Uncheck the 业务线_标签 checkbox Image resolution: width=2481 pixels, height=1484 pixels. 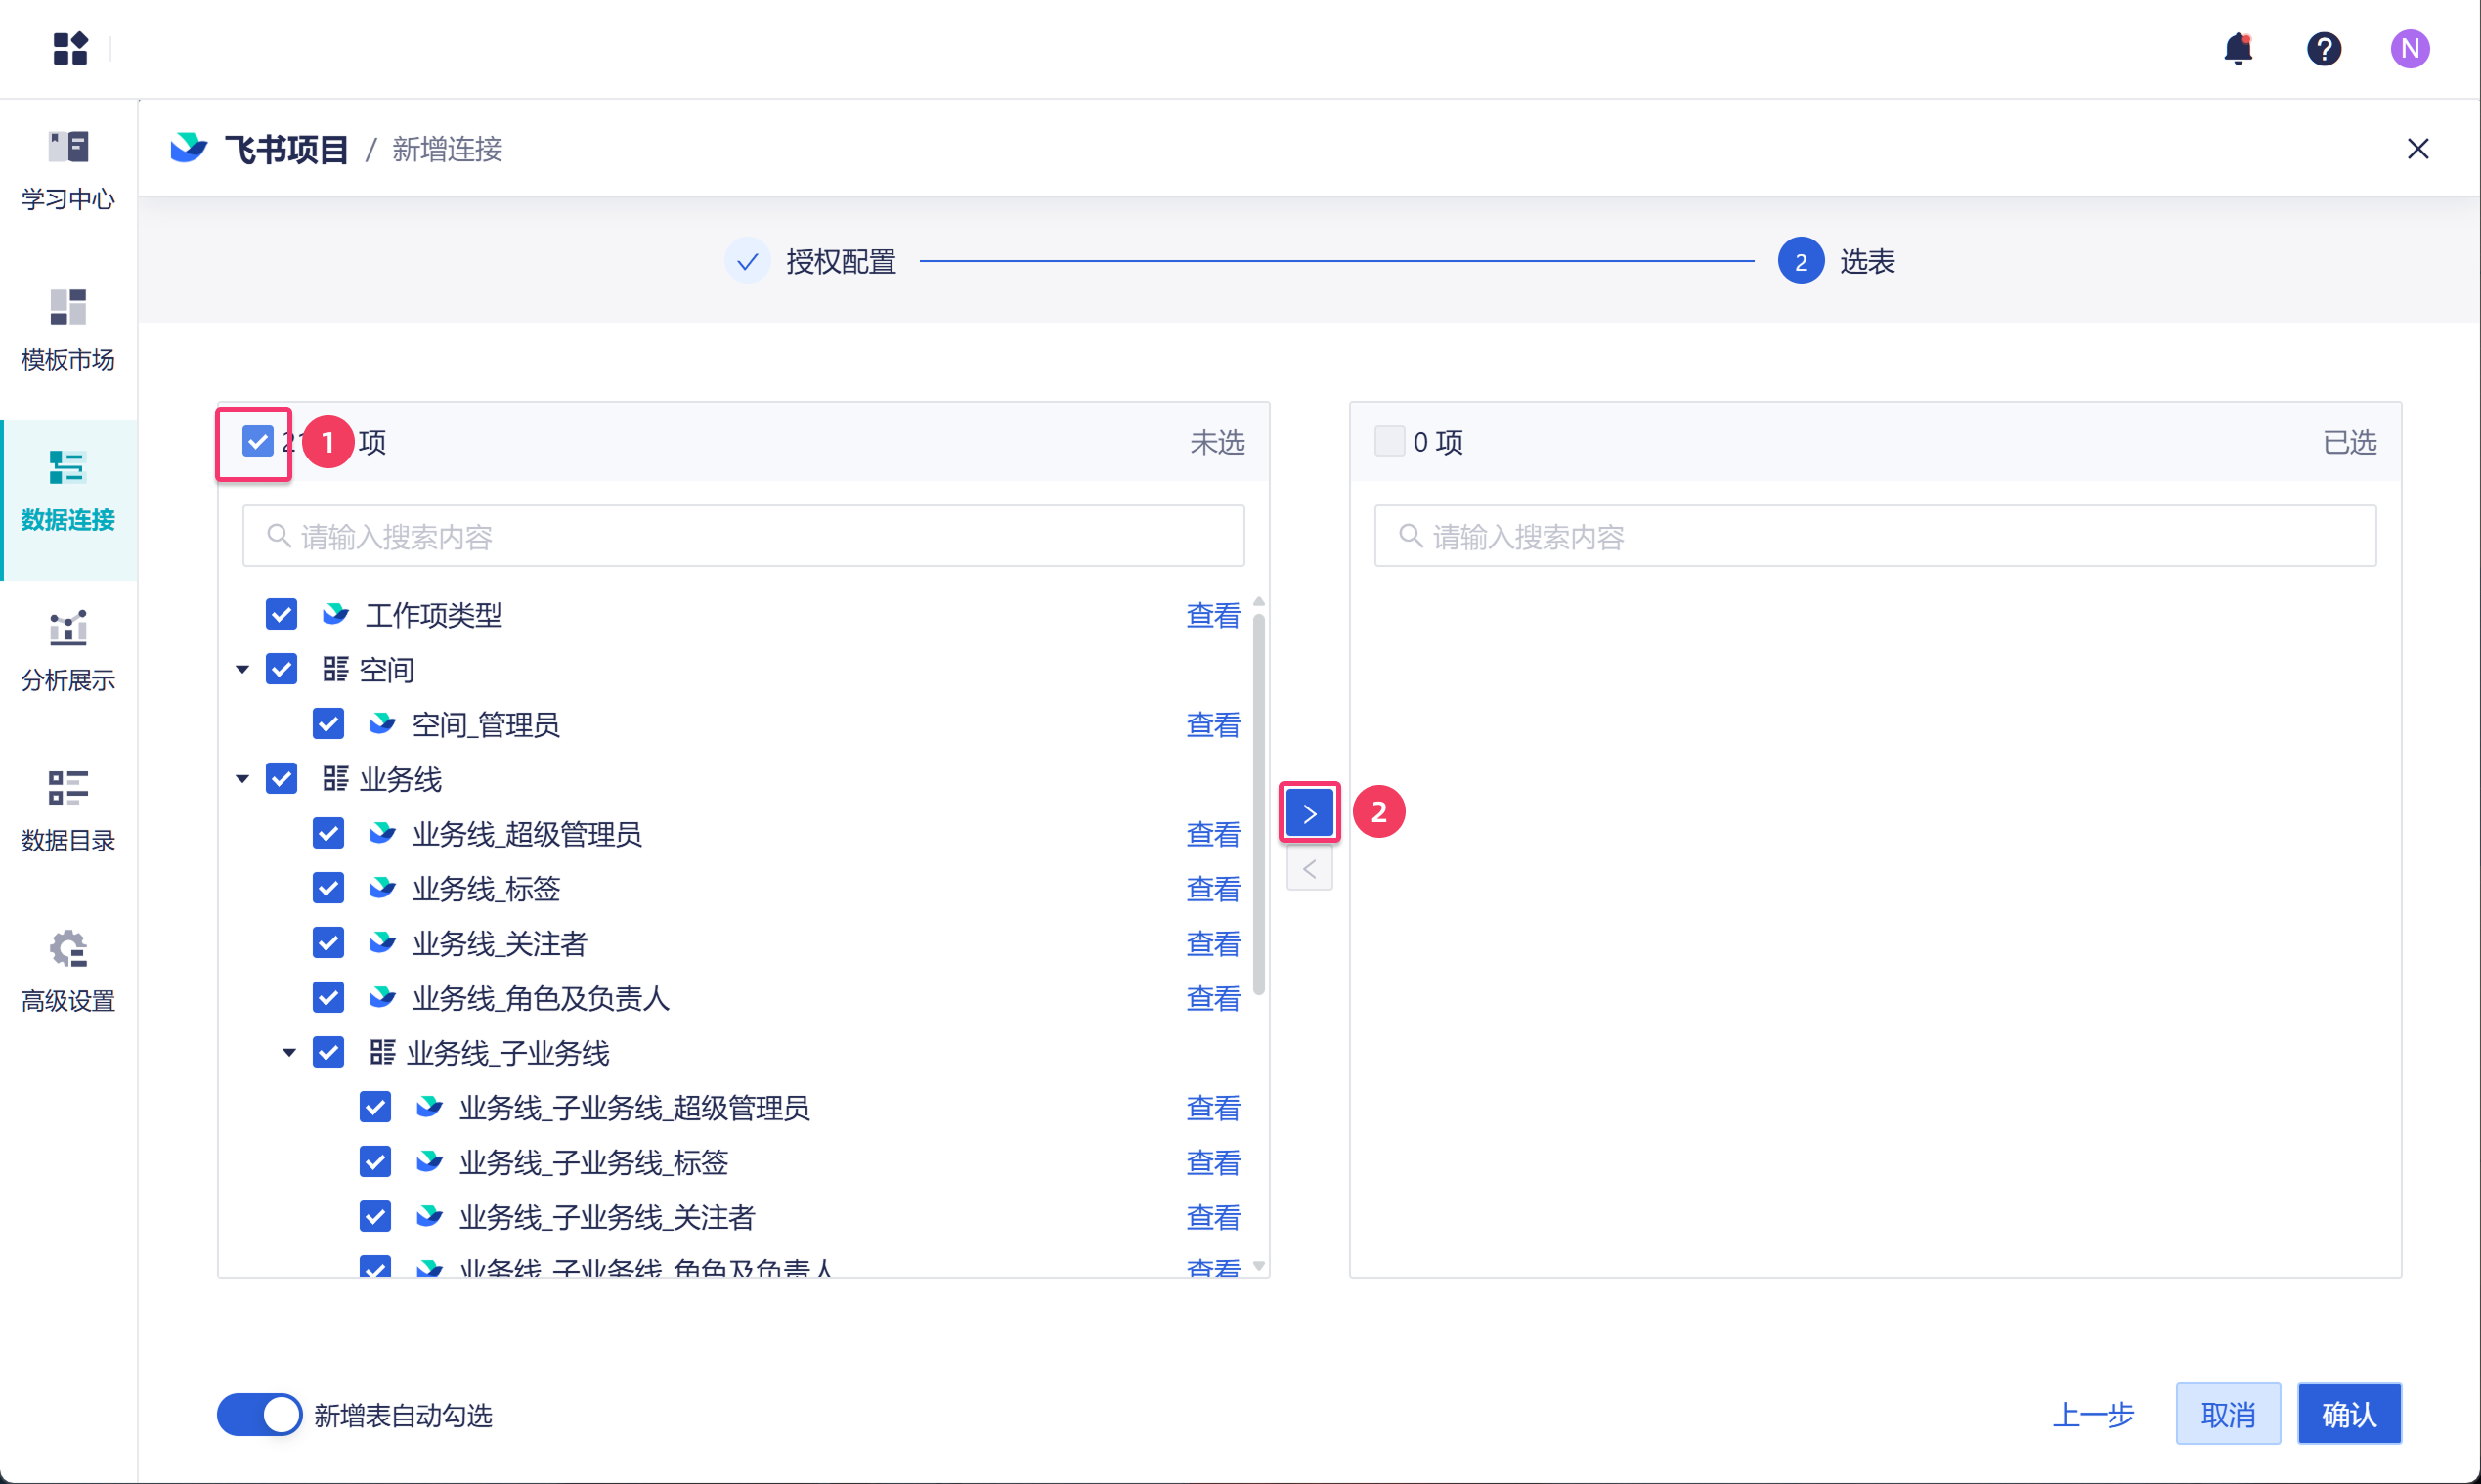(x=328, y=888)
